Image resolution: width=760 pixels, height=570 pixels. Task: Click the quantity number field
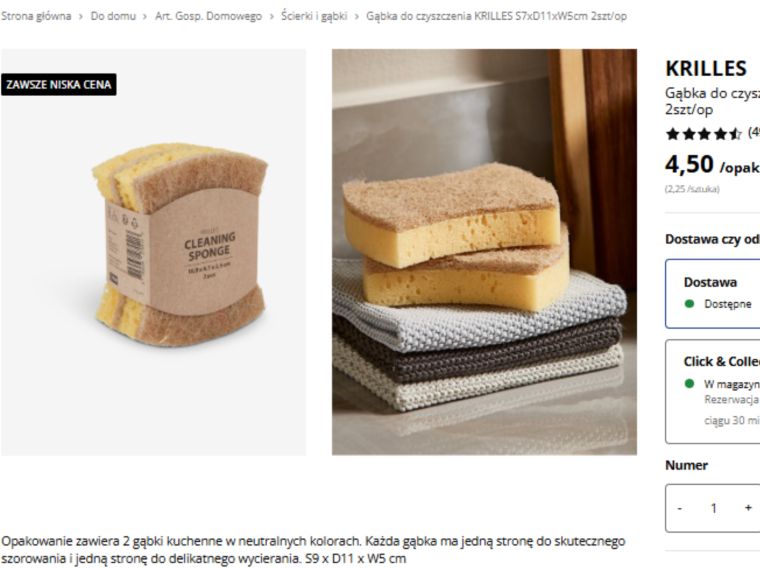[x=713, y=508]
